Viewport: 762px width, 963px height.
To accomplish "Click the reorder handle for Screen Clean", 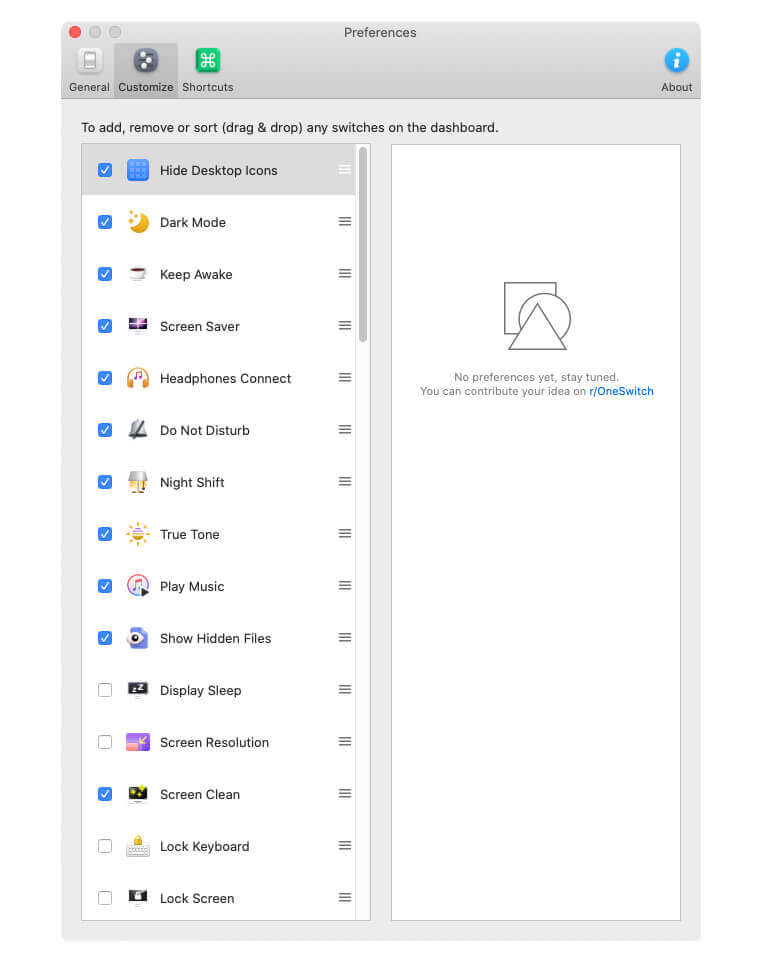I will (345, 793).
